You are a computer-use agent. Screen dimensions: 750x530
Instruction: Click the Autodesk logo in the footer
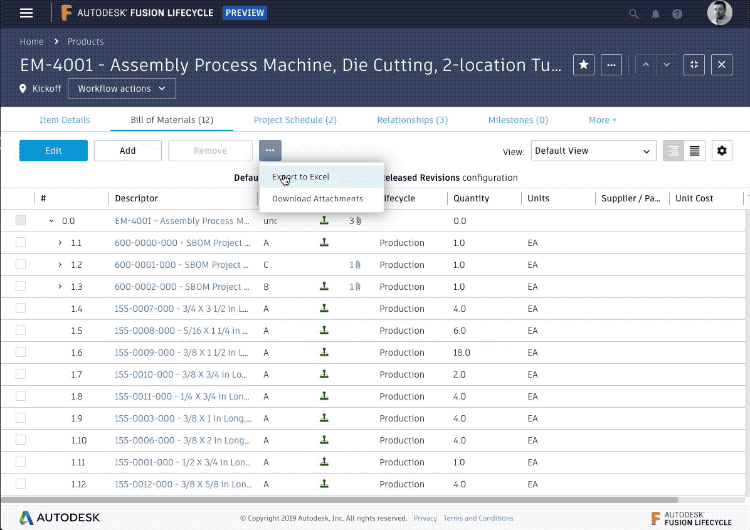60,518
